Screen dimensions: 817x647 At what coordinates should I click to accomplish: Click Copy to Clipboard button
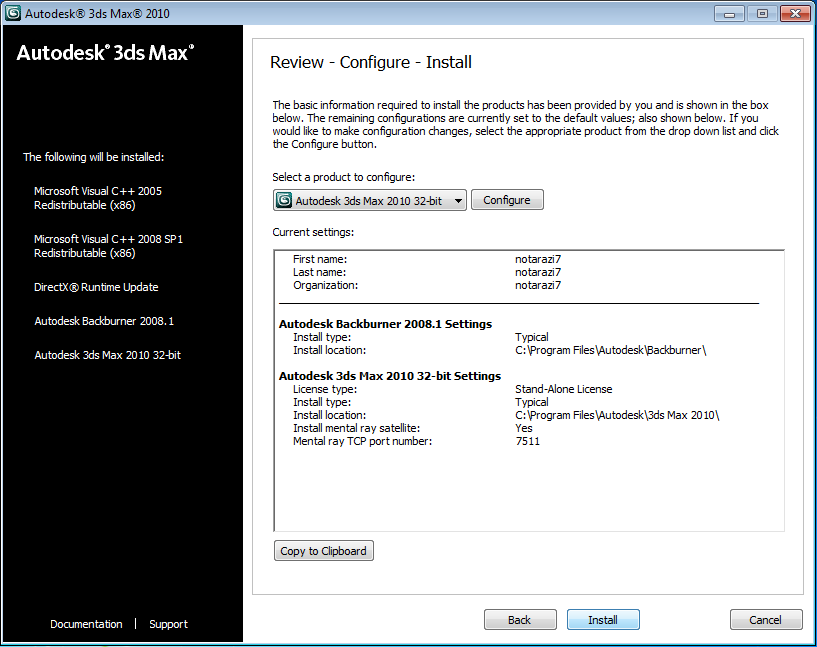(324, 551)
